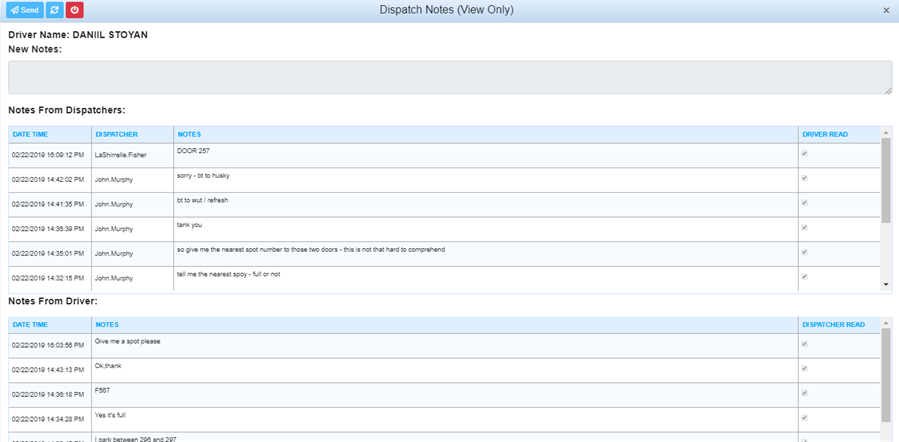Click the DRIVER READ column header

coord(825,134)
